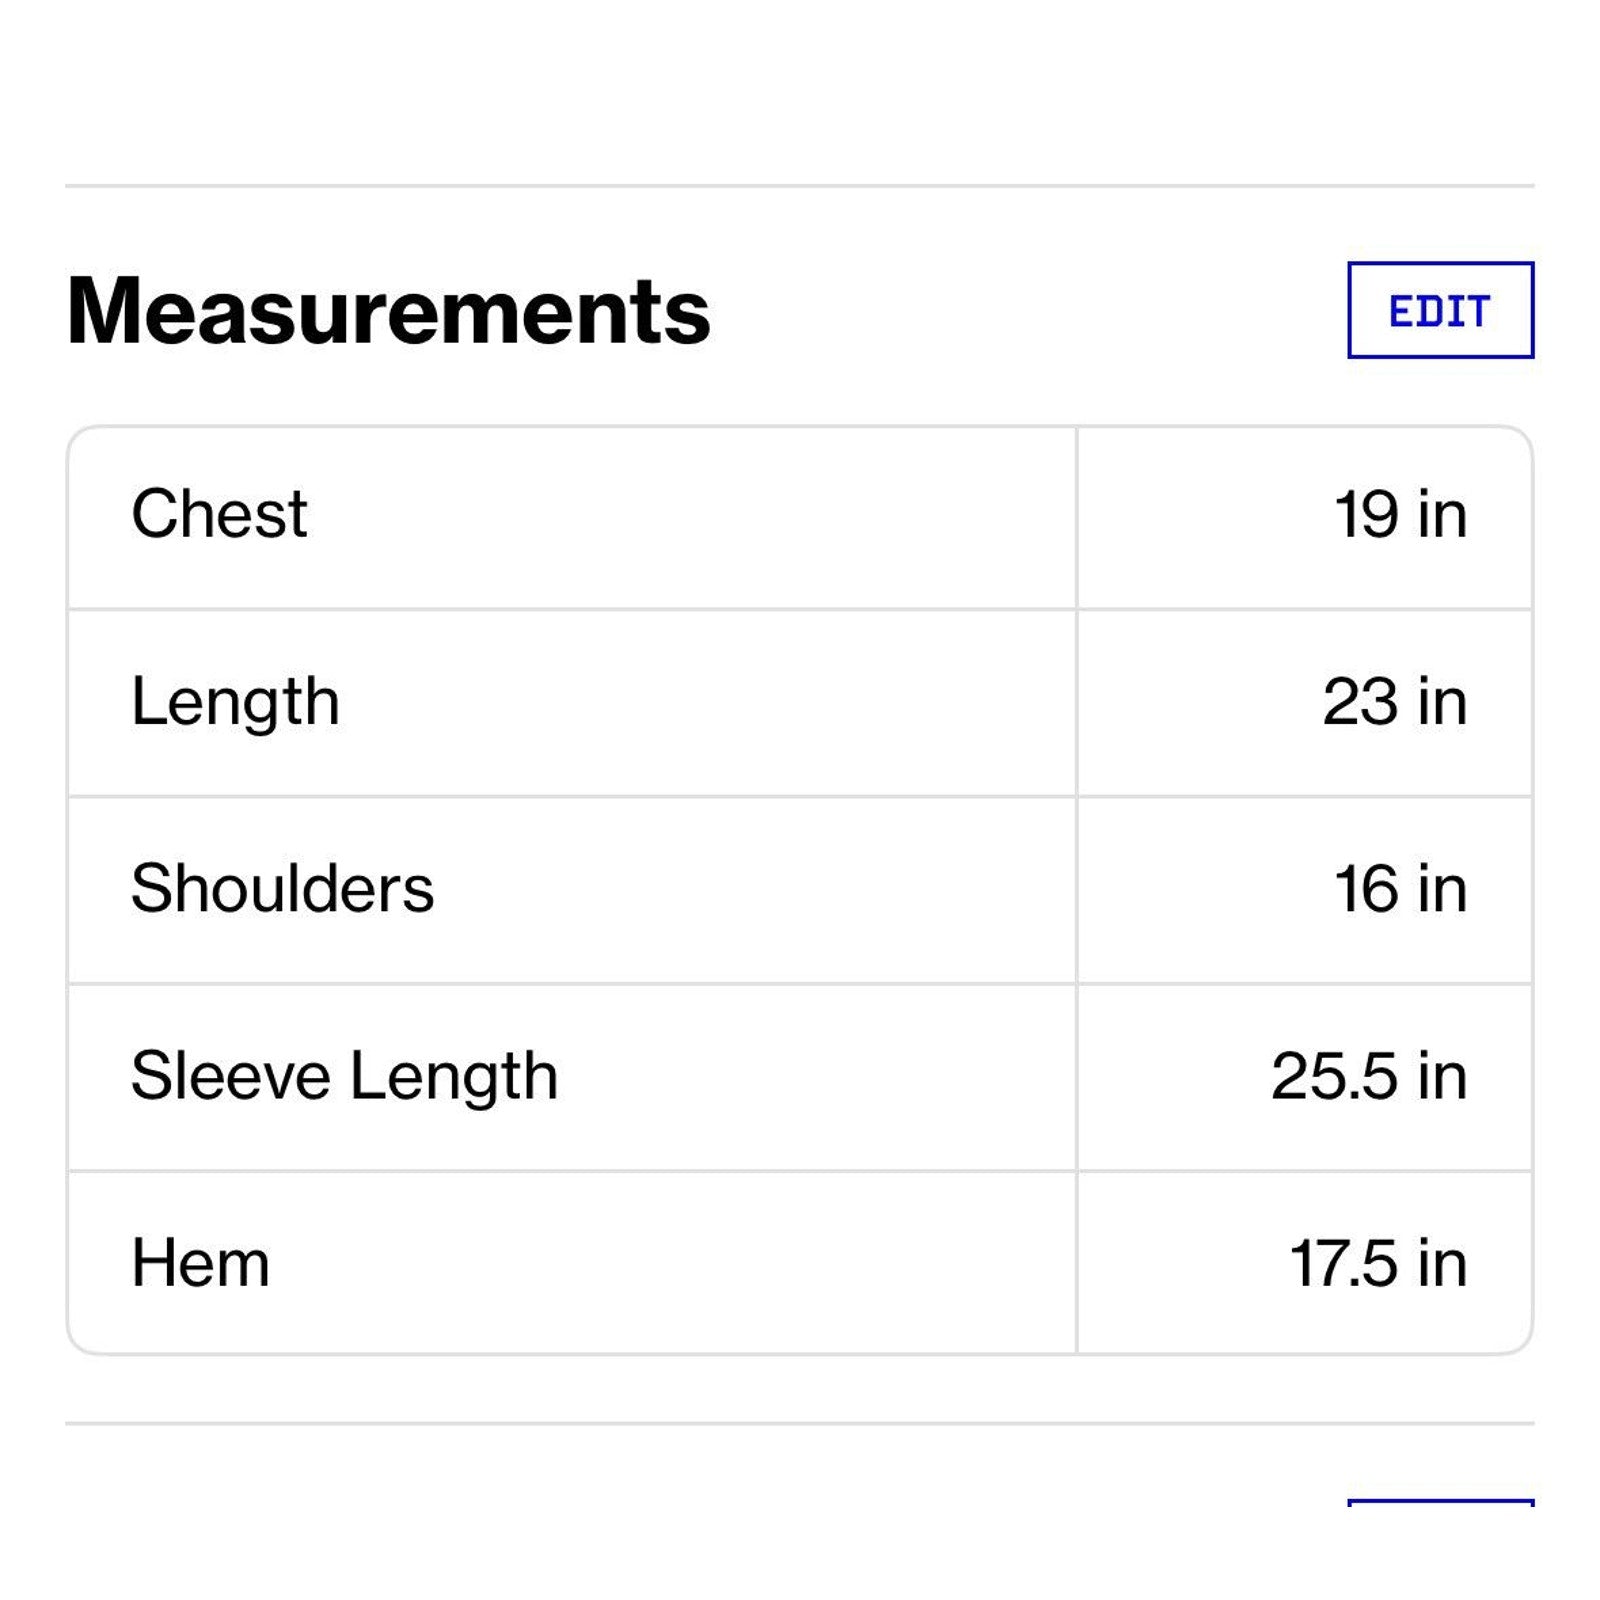Click the Measurements heading
Image resolution: width=1600 pixels, height=1600 pixels.
click(388, 311)
